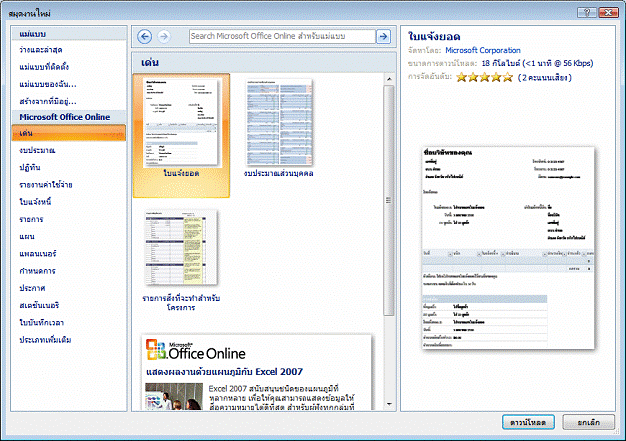Open the ว่างและล่าสุด category
The width and height of the screenshot is (626, 441).
pos(41,50)
